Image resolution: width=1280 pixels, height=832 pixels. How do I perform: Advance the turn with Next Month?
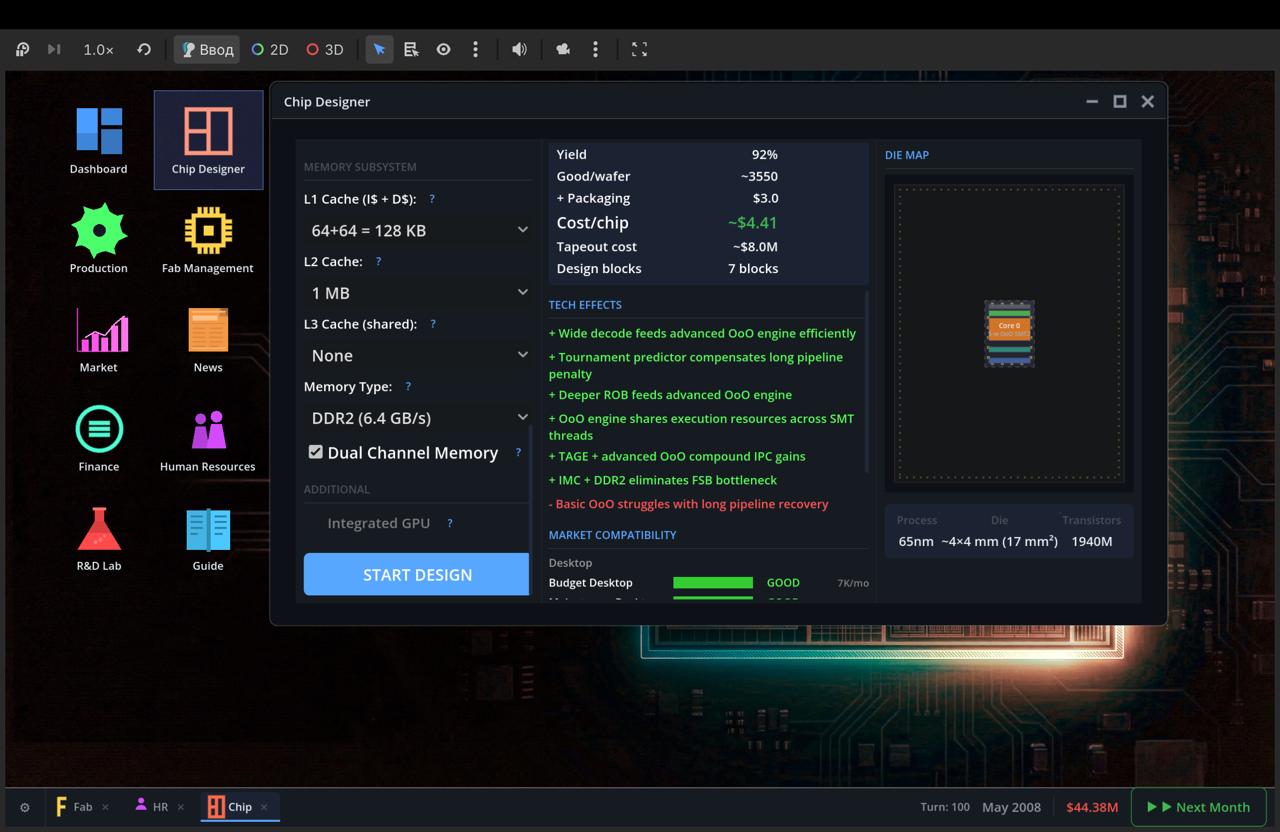click(x=1198, y=807)
